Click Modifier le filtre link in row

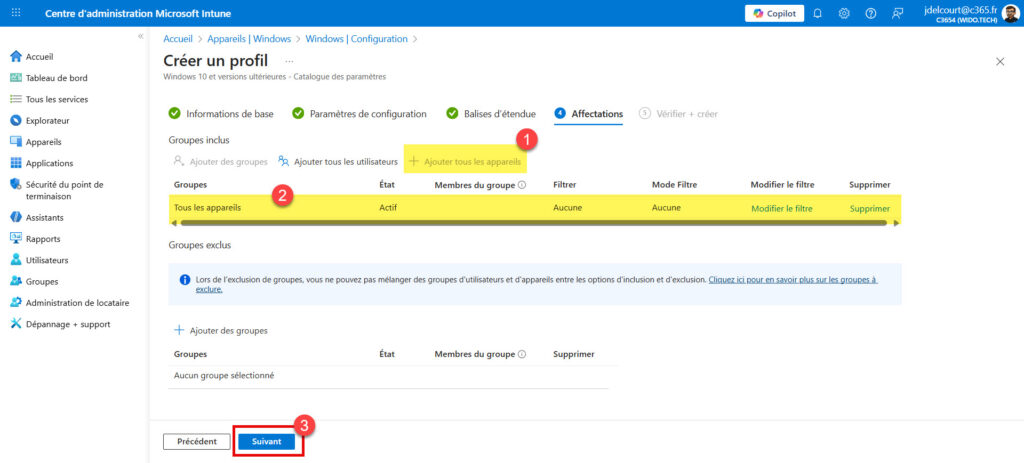[x=781, y=208]
